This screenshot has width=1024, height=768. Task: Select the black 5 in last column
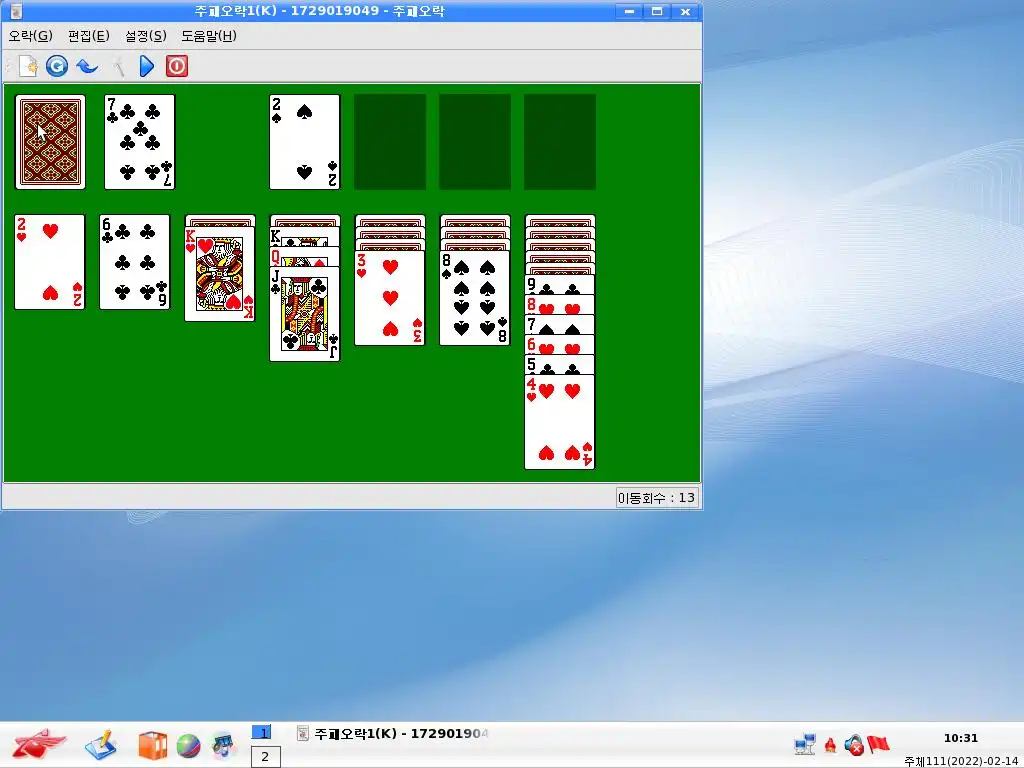(x=560, y=364)
